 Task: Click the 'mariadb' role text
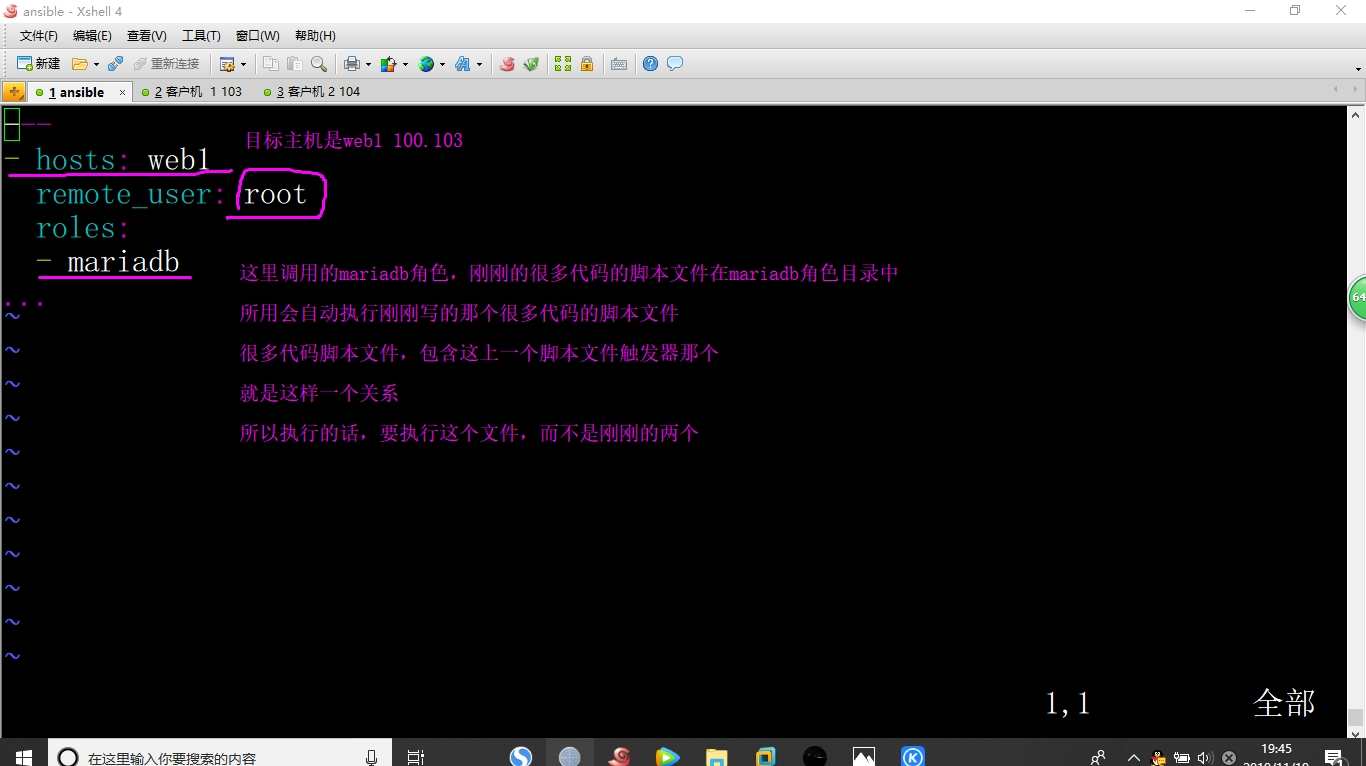pos(123,262)
